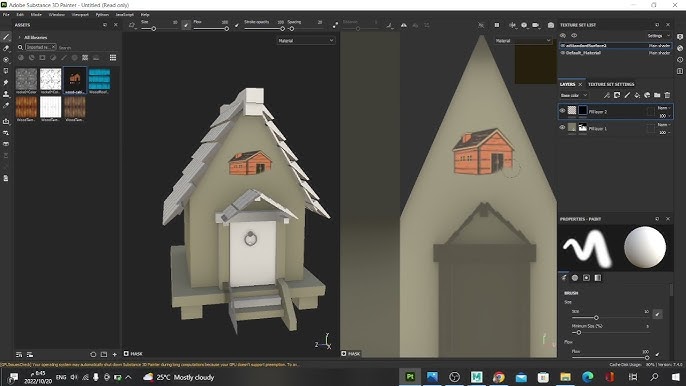Open Base color channel dropdown in Layers
686x386 pixels.
[574, 95]
